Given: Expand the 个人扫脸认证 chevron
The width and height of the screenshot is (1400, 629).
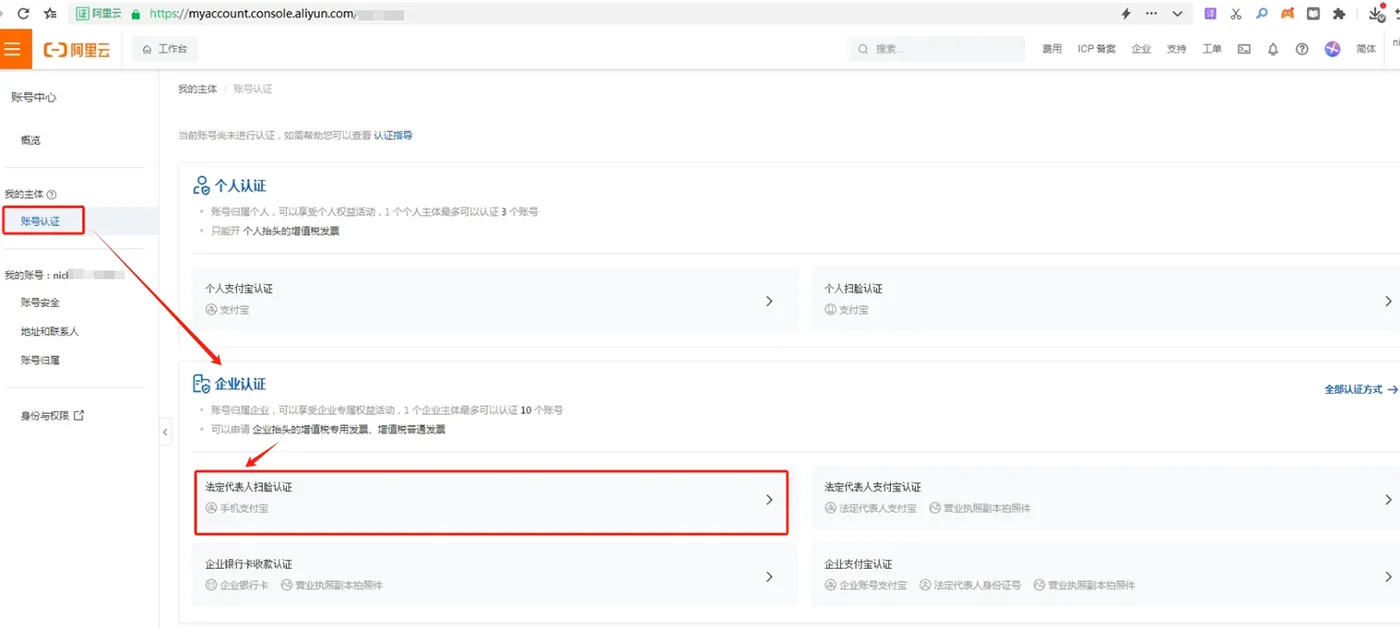Looking at the screenshot, I should coord(1388,301).
